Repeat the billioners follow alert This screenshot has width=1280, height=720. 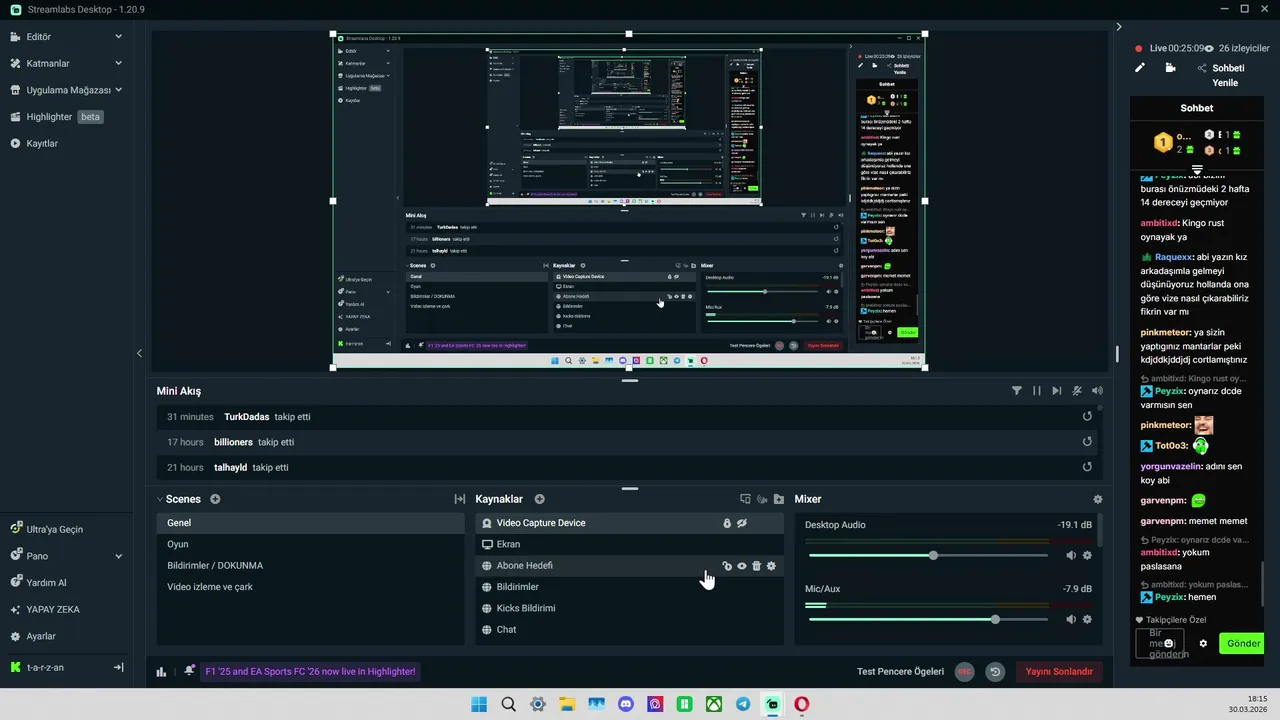tap(1087, 442)
